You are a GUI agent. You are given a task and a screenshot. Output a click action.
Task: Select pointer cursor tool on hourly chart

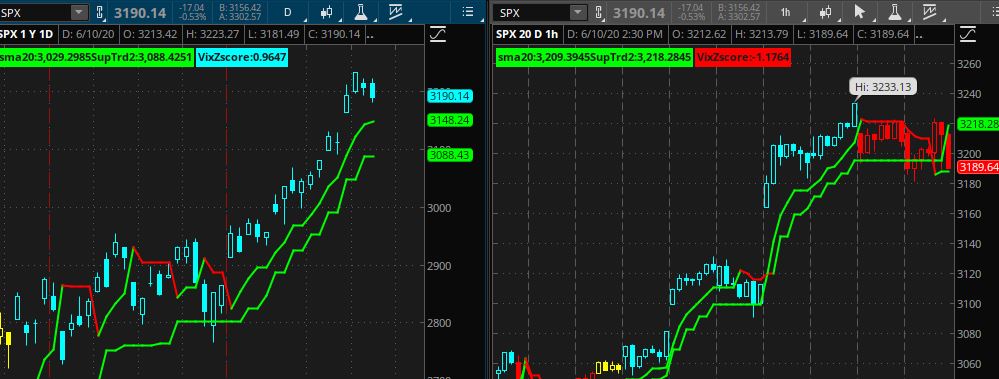pos(859,12)
